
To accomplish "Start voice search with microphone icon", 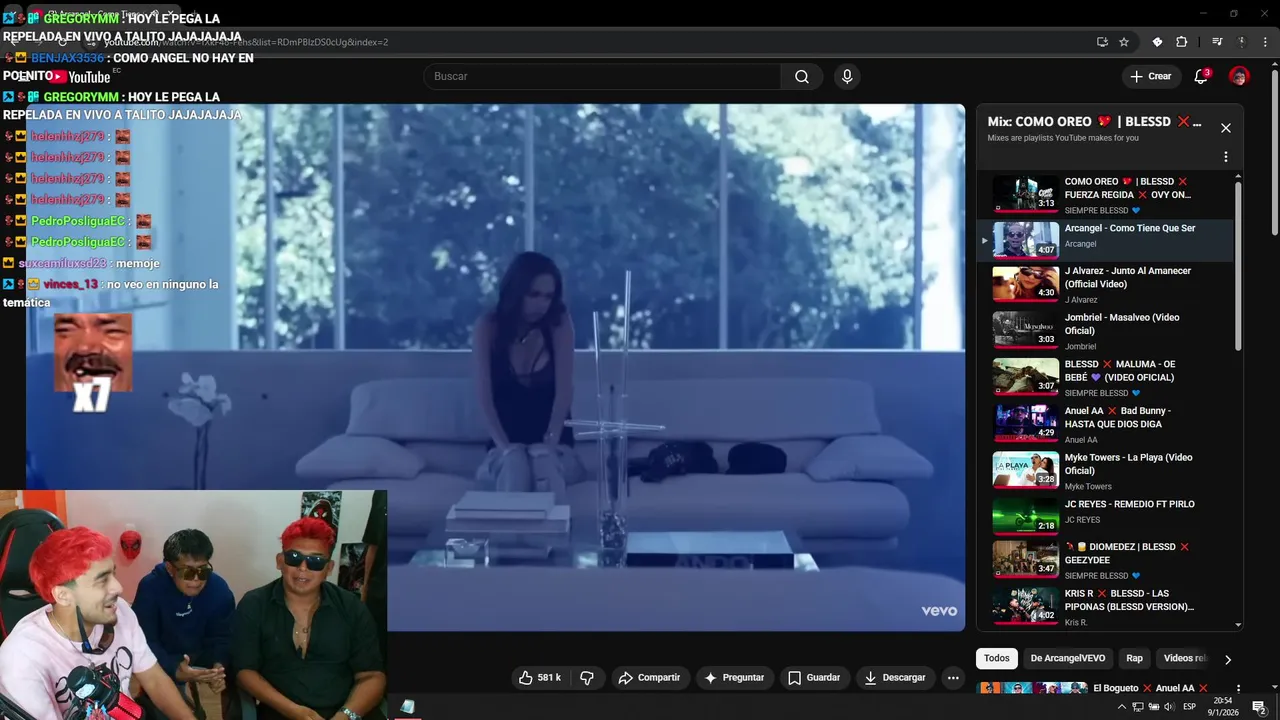I will point(847,77).
